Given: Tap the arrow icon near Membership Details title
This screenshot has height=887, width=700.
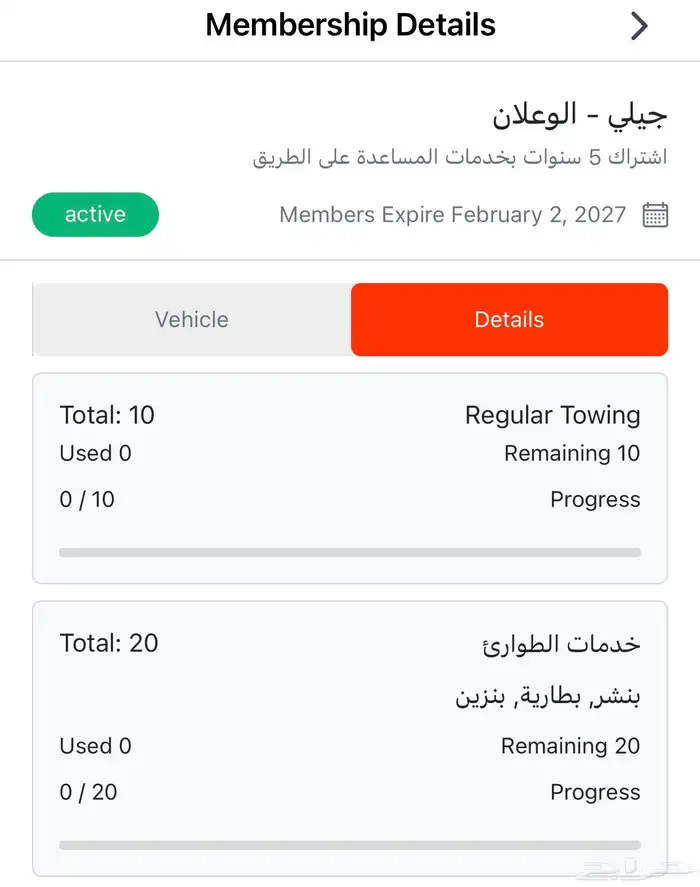Looking at the screenshot, I should pos(640,27).
